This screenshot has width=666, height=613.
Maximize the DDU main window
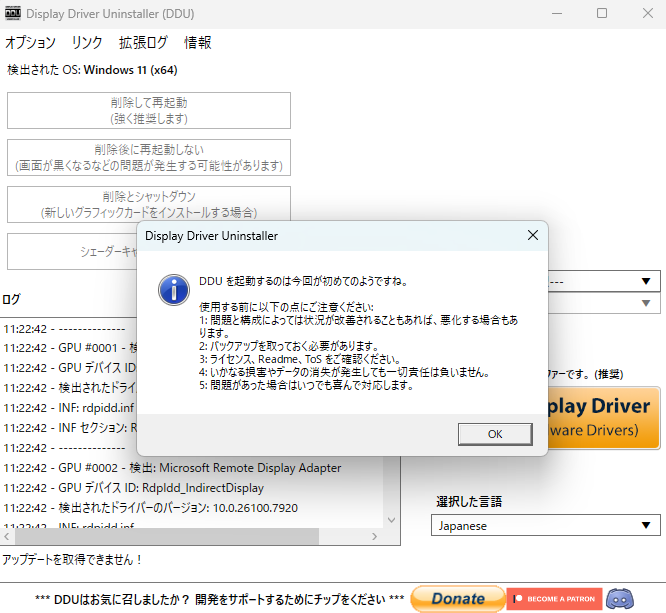coord(601,14)
